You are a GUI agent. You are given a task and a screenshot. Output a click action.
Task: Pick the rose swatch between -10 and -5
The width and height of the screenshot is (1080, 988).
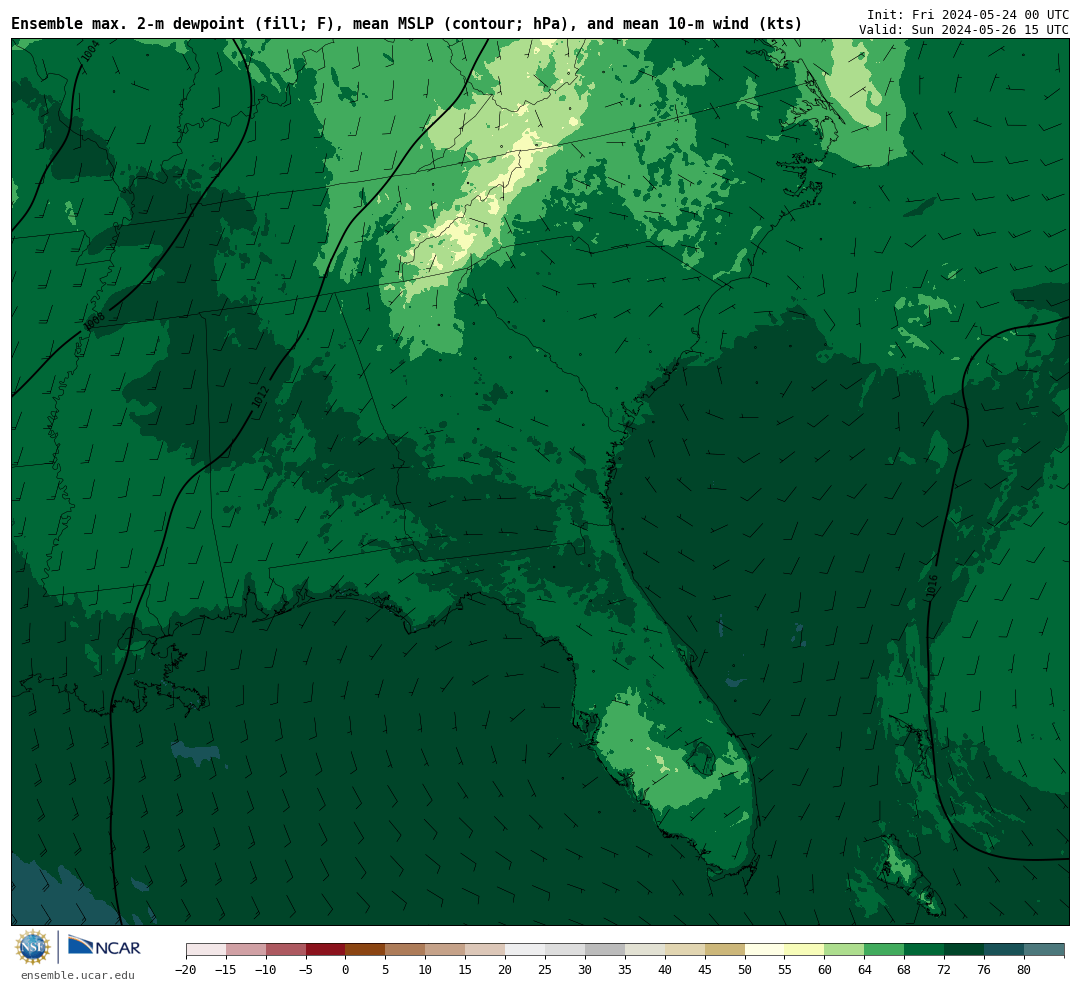(286, 950)
